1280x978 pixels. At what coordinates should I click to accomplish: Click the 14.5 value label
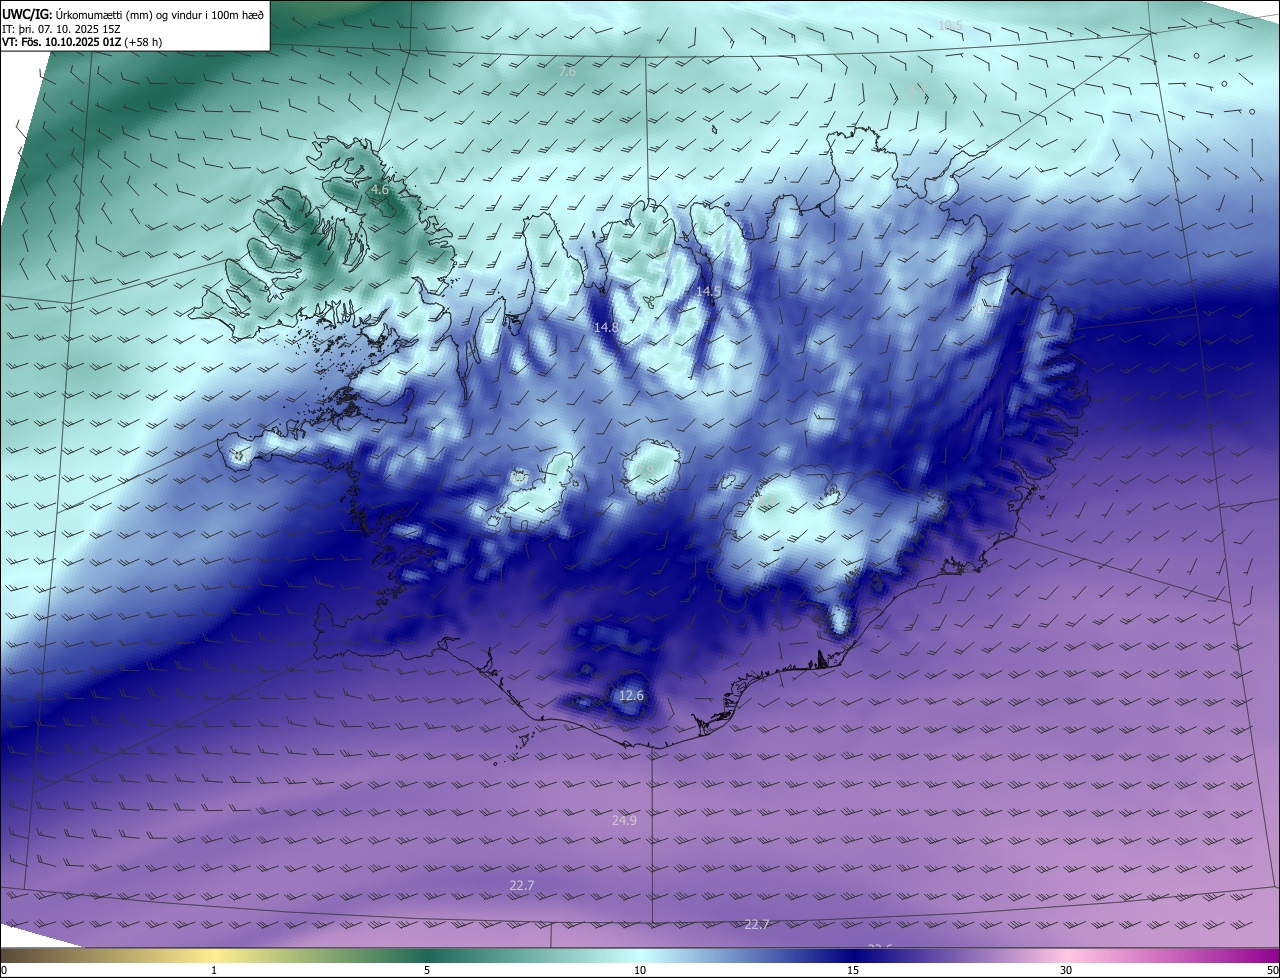click(x=708, y=291)
